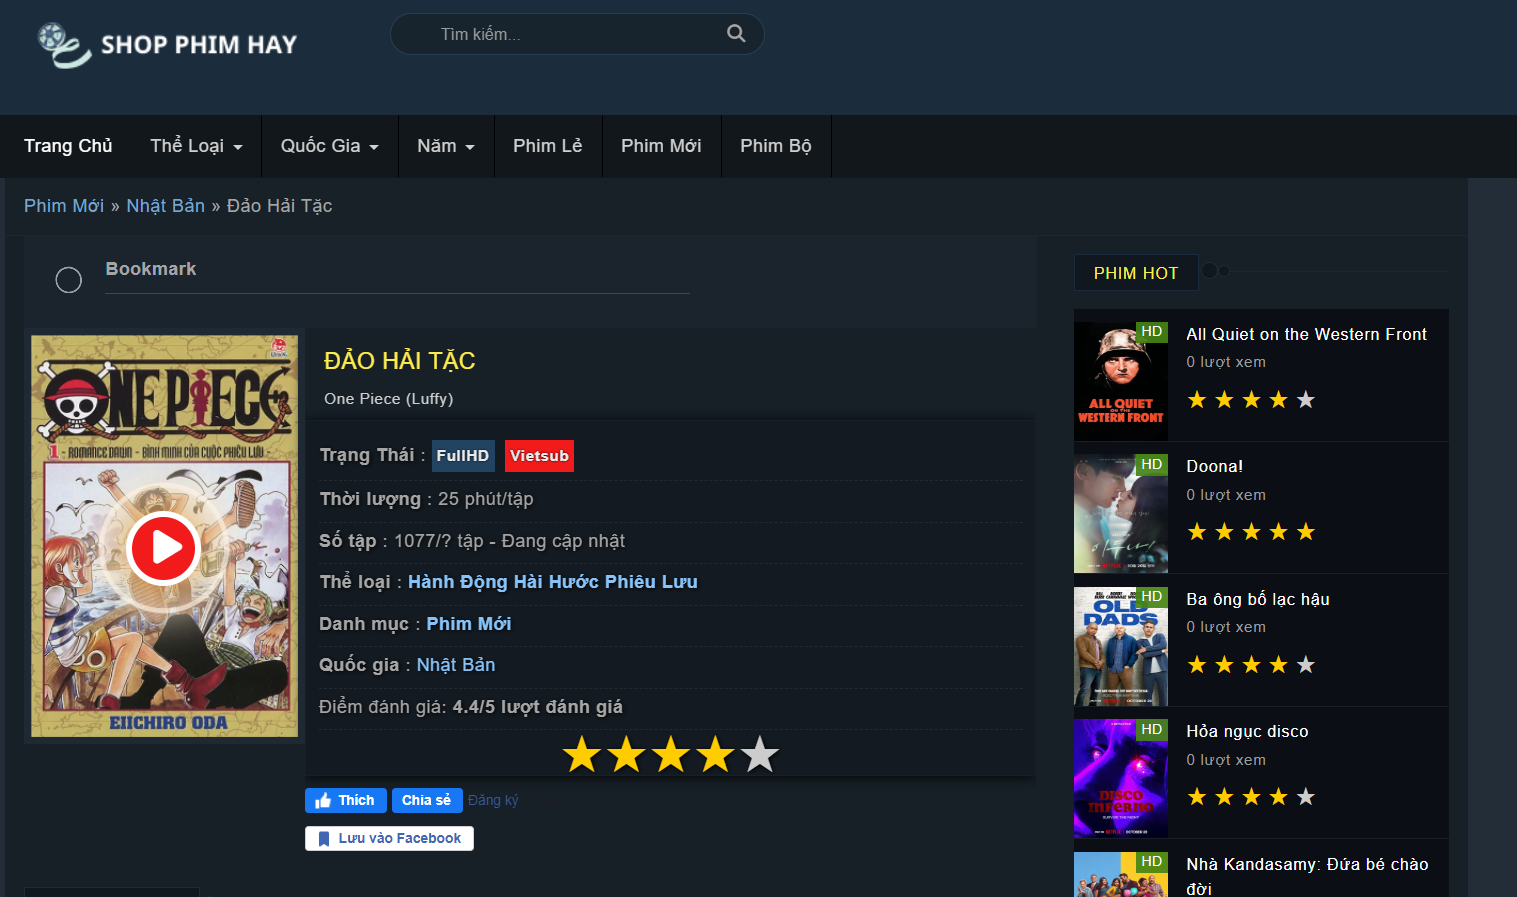The width and height of the screenshot is (1517, 897).
Task: Open the Phim Mới category link
Action: (469, 624)
